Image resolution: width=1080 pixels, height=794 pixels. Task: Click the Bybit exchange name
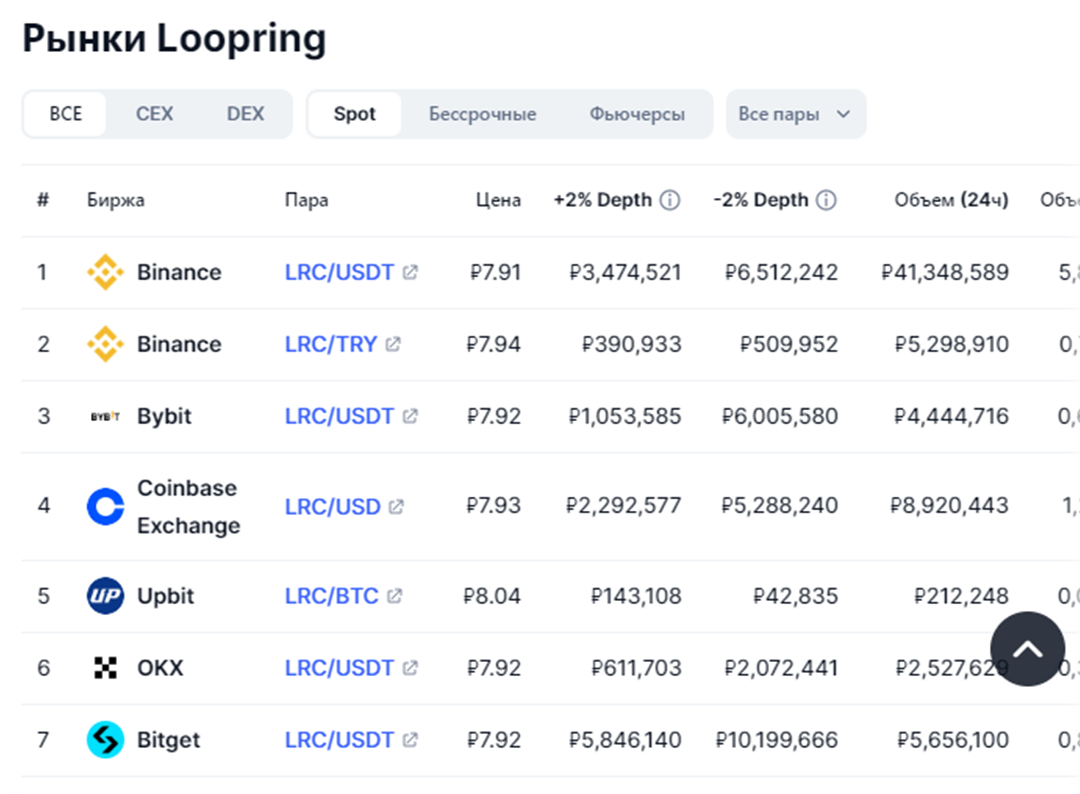pos(164,416)
